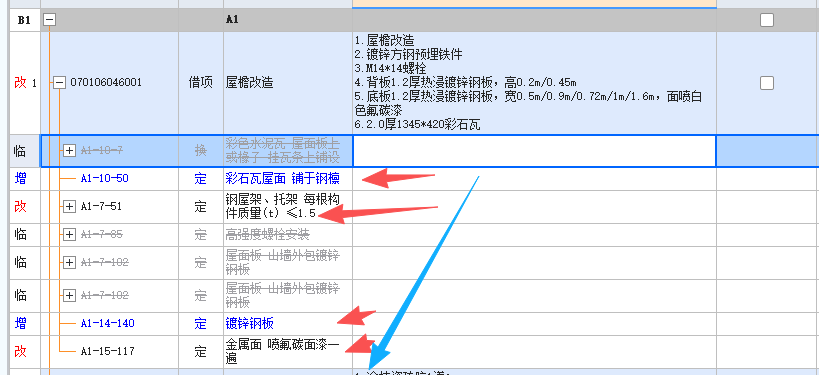819x375 pixels.
Task: Expand the A1-7-85 row
Action: click(x=69, y=235)
